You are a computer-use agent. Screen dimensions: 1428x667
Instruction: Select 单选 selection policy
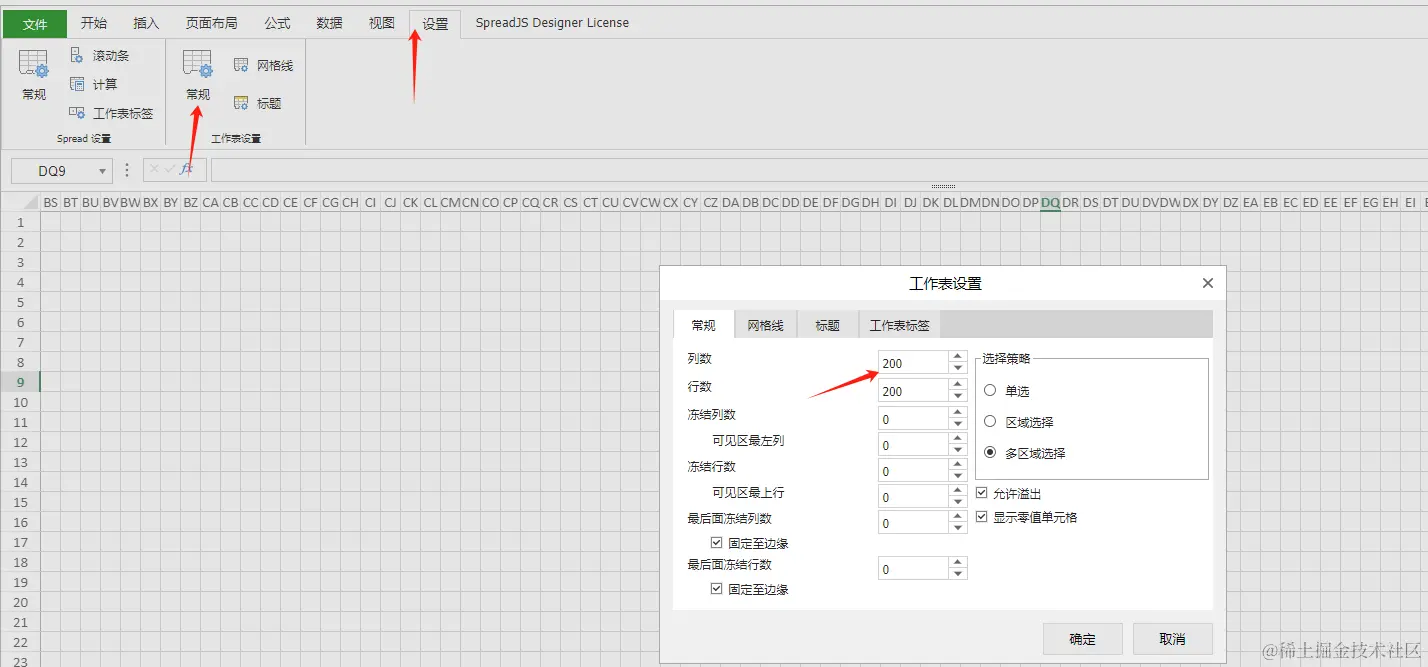tap(990, 391)
